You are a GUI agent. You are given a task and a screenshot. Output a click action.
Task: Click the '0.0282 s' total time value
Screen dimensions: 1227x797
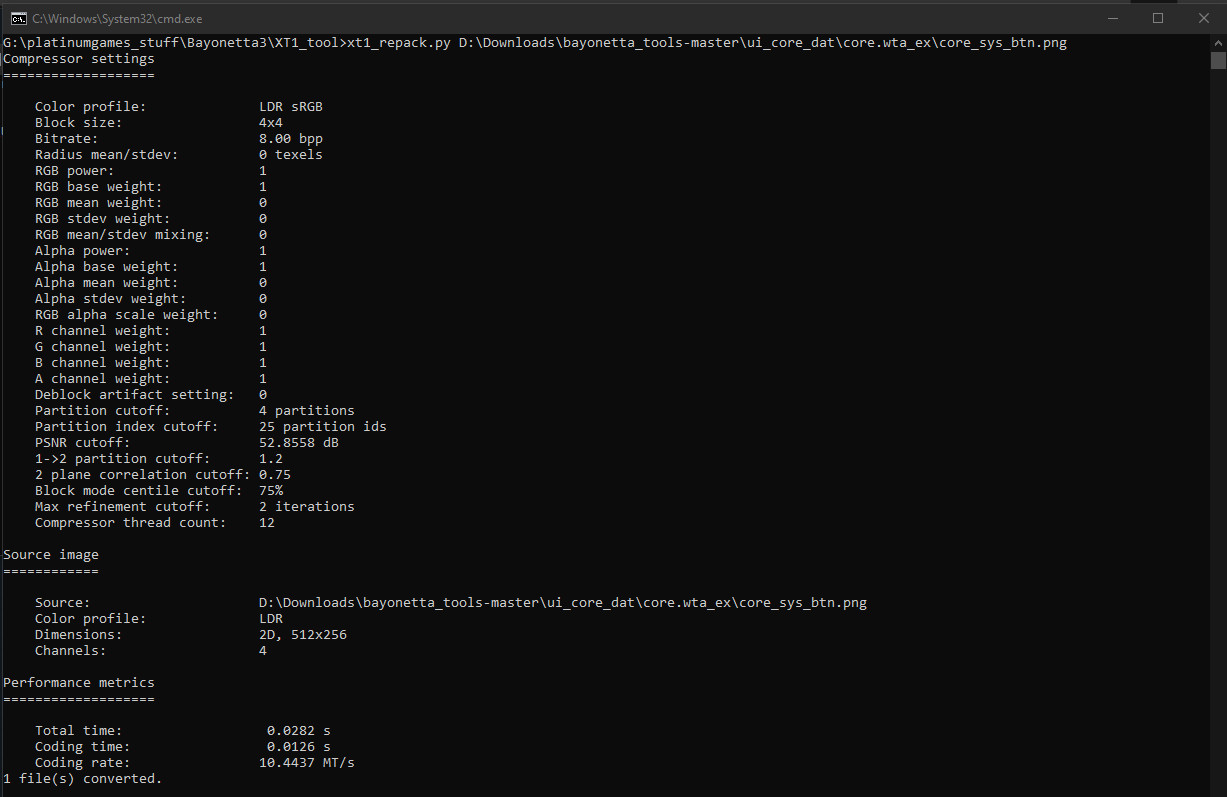coord(299,731)
